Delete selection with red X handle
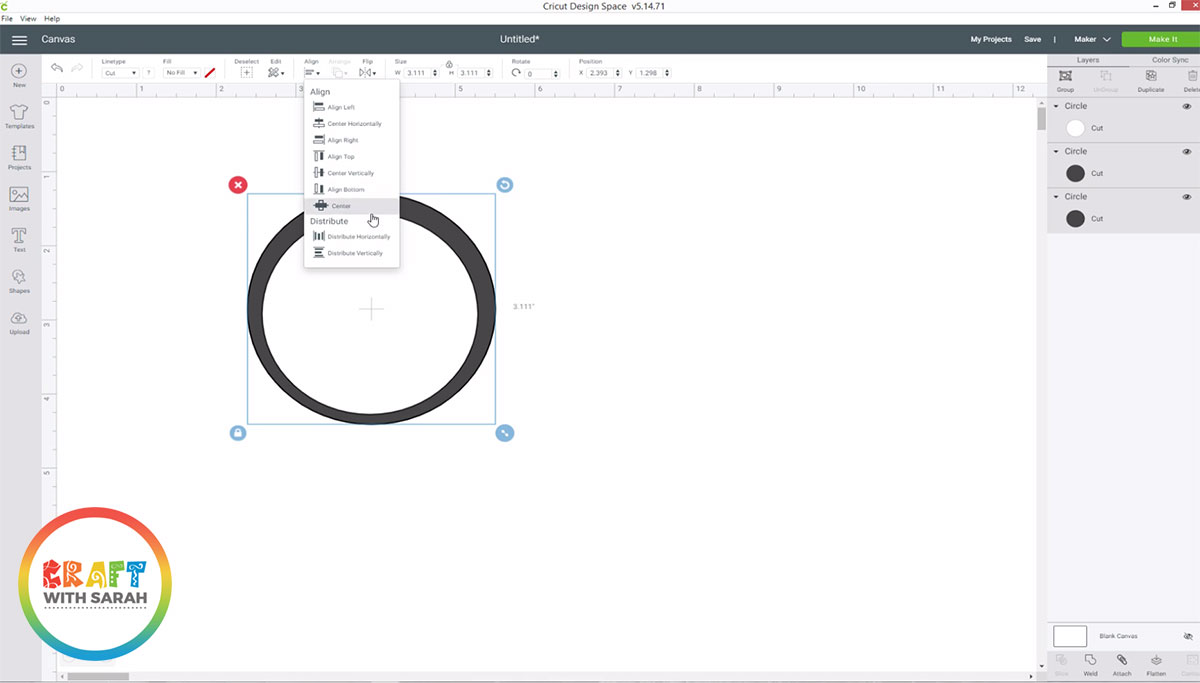The image size is (1200, 683). click(237, 185)
